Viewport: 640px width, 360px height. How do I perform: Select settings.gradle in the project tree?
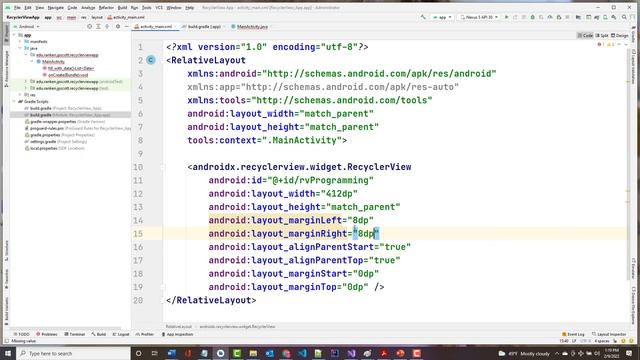click(43, 142)
